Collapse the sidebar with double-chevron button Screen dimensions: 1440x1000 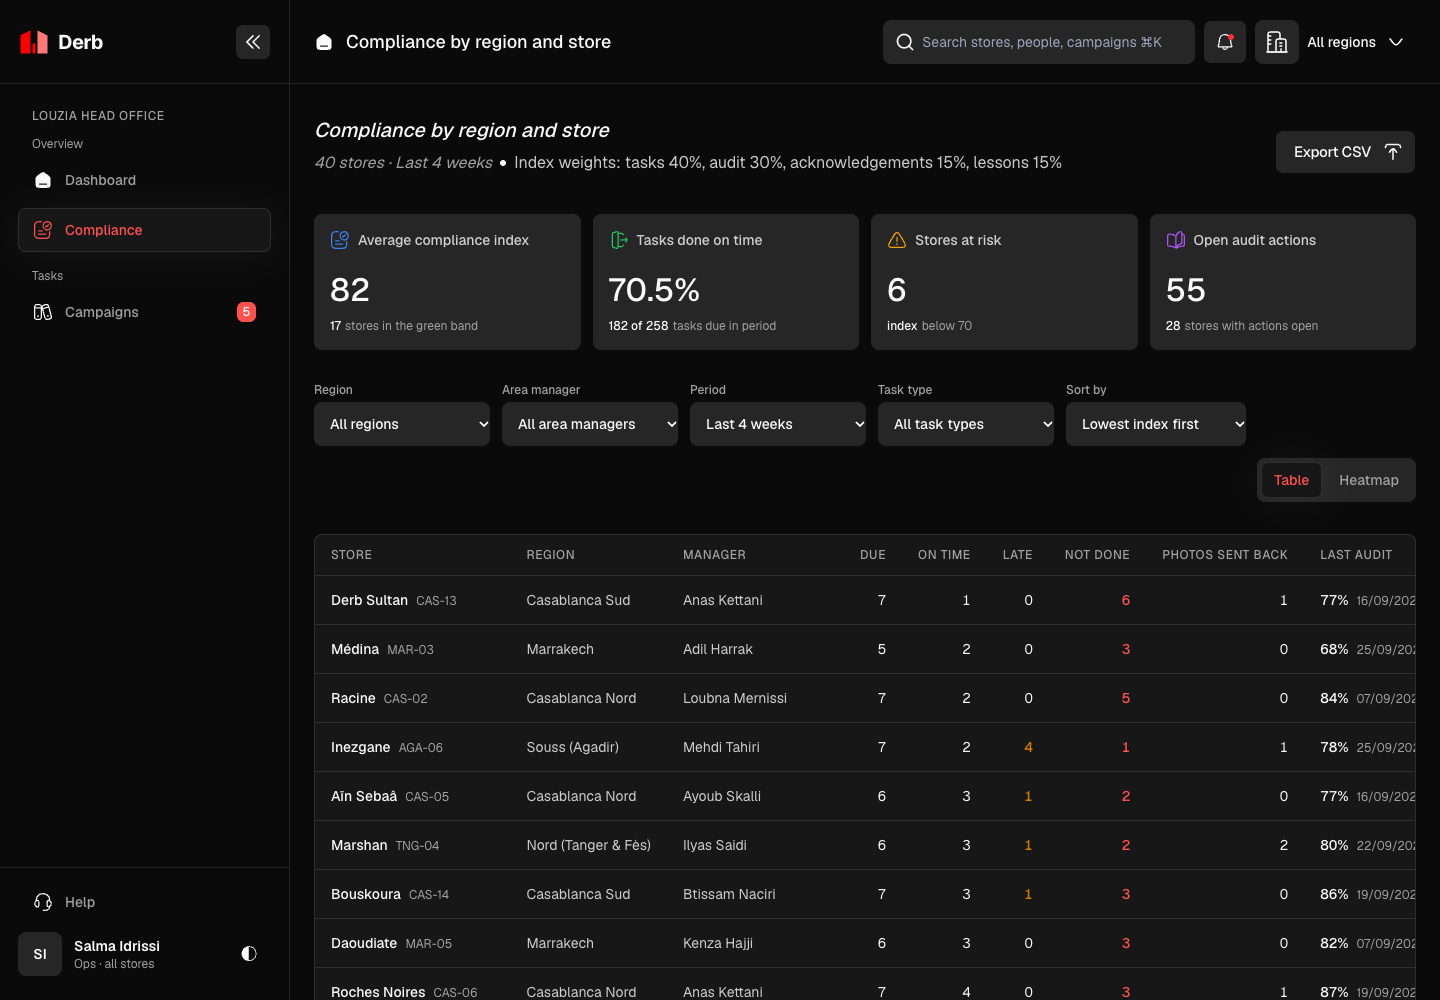coord(253,42)
